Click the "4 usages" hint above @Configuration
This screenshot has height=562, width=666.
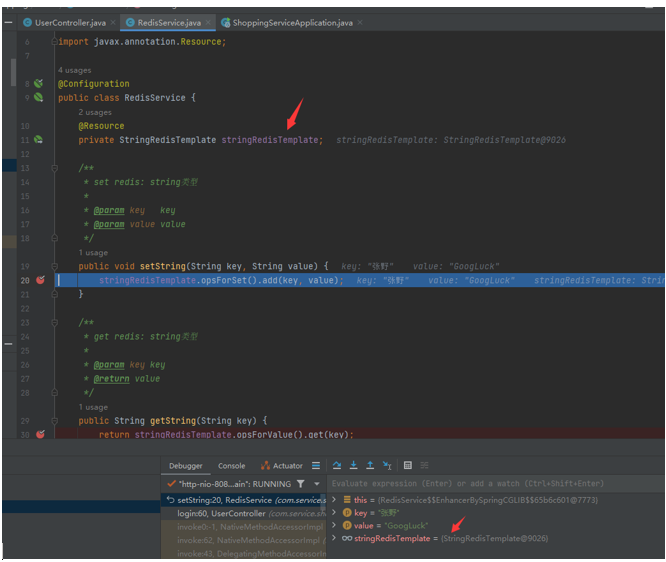74,70
